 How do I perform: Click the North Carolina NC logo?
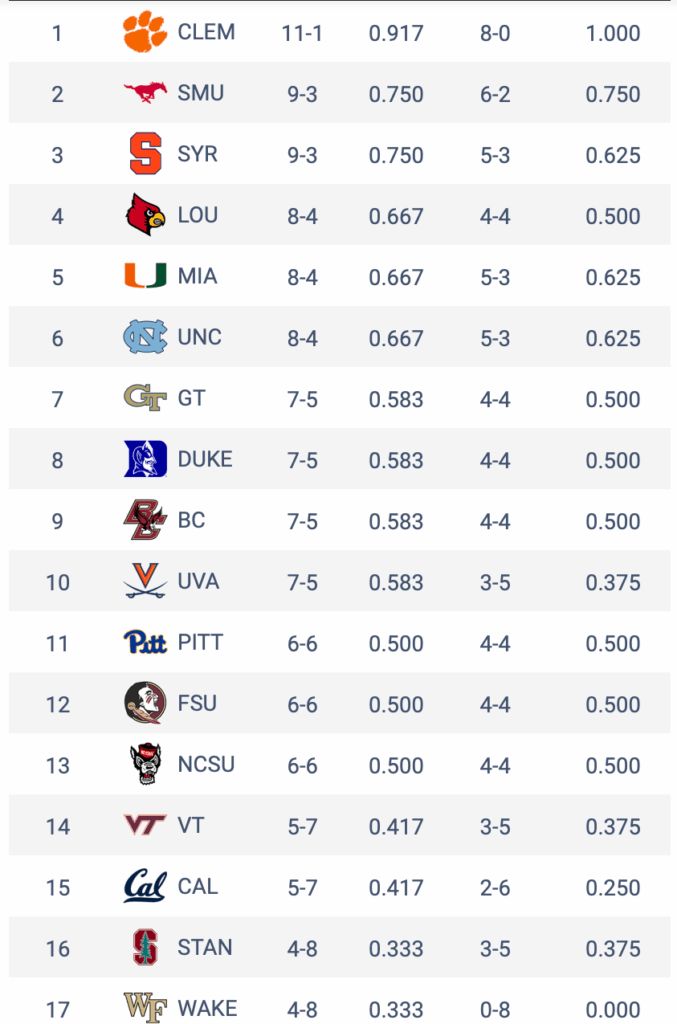[x=145, y=337]
